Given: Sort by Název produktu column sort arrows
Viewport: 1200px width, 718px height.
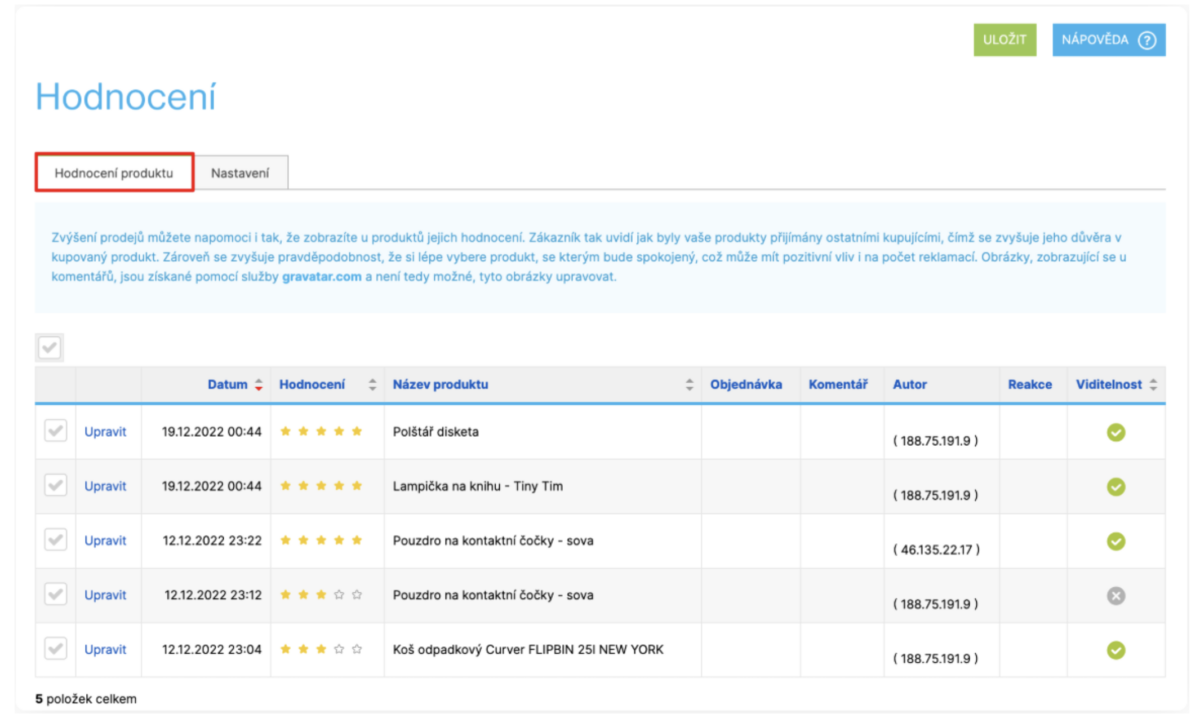Looking at the screenshot, I should 689,385.
